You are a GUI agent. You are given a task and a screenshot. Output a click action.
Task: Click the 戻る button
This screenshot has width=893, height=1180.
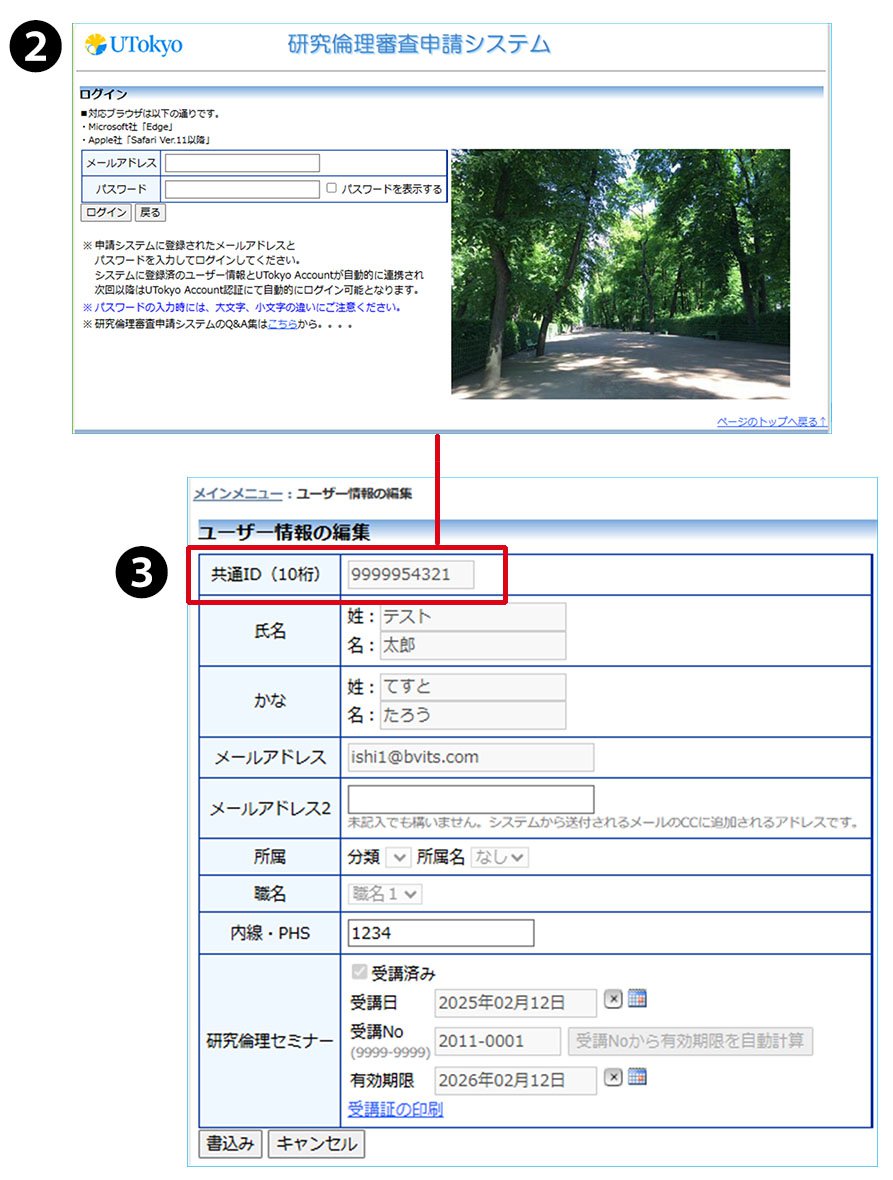150,212
